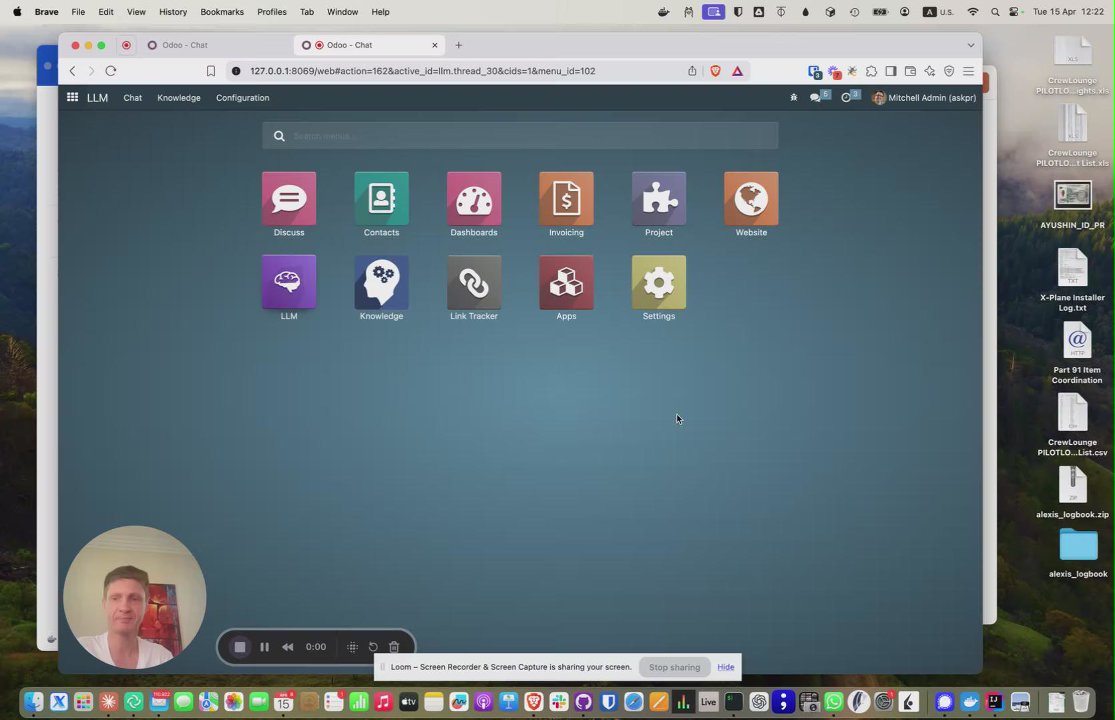Toggle the browser sidebar panel
Viewport: 1115px width, 720px height.
[x=890, y=70]
